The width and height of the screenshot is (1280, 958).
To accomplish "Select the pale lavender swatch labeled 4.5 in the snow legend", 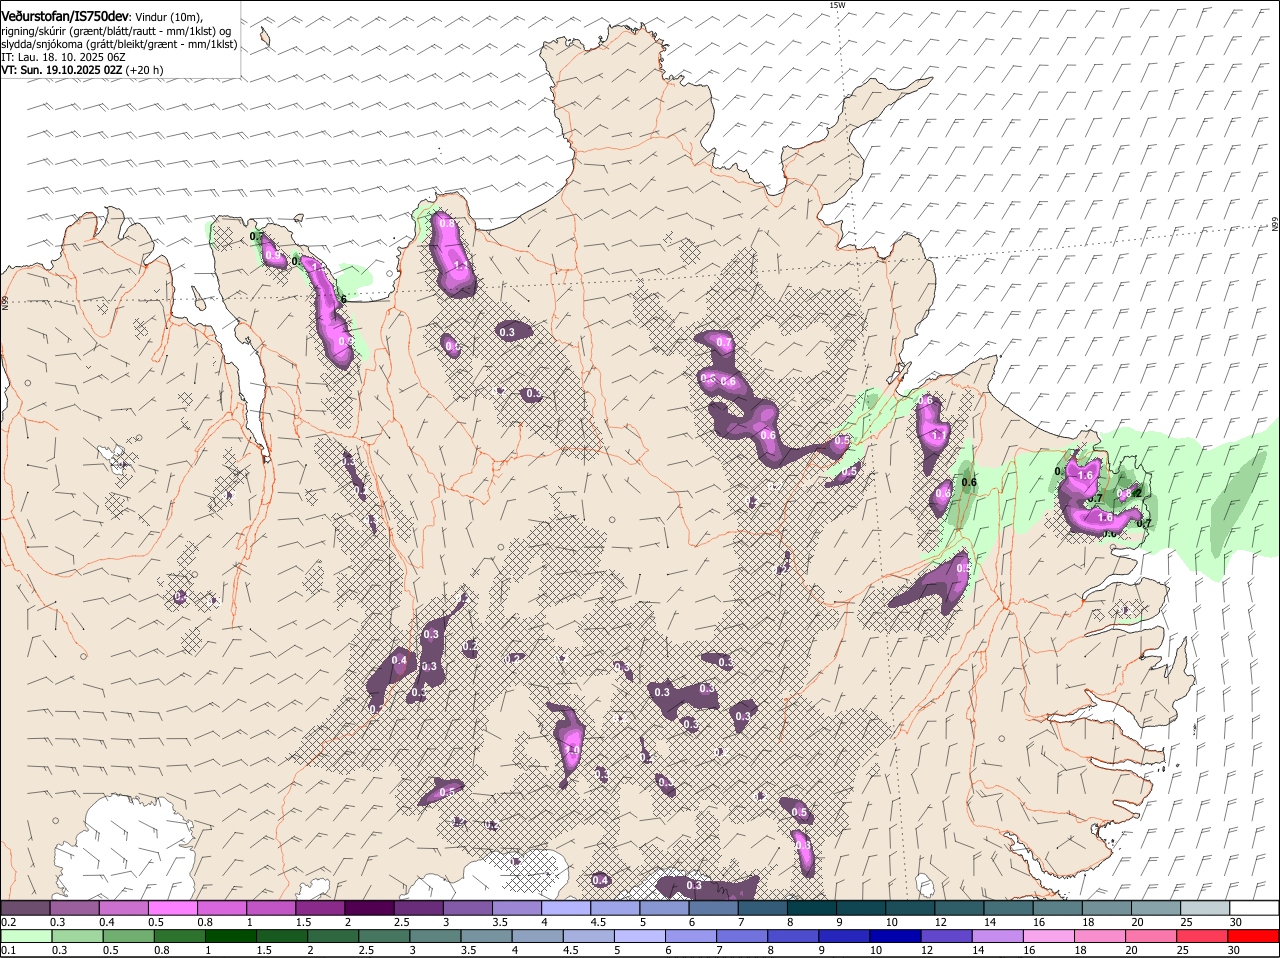I will coord(615,907).
